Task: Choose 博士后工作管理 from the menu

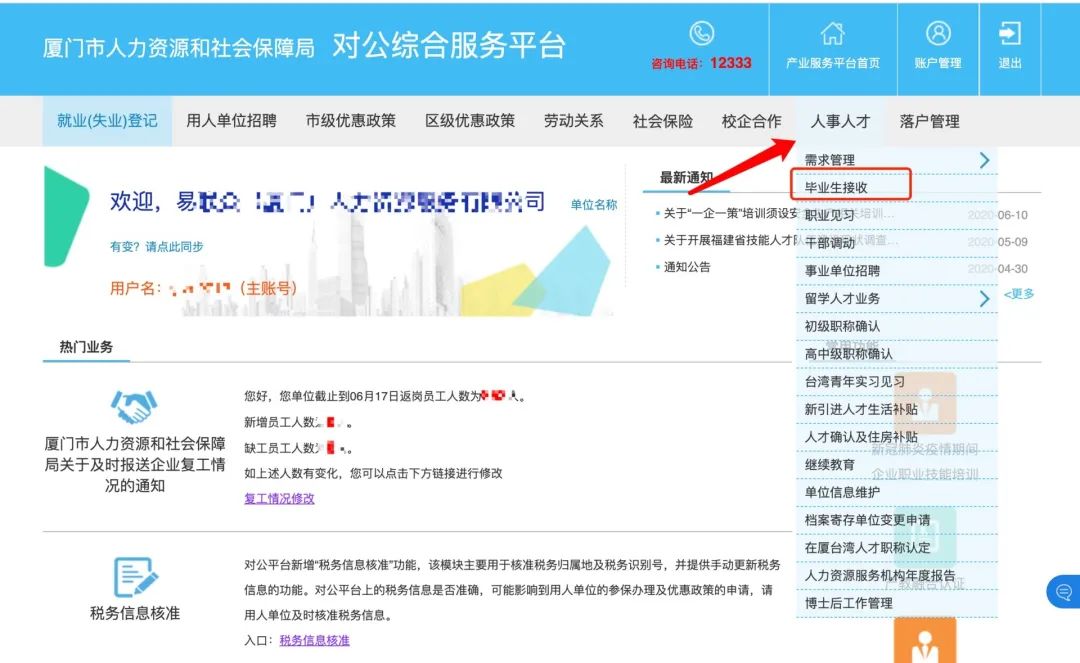Action: pos(848,603)
